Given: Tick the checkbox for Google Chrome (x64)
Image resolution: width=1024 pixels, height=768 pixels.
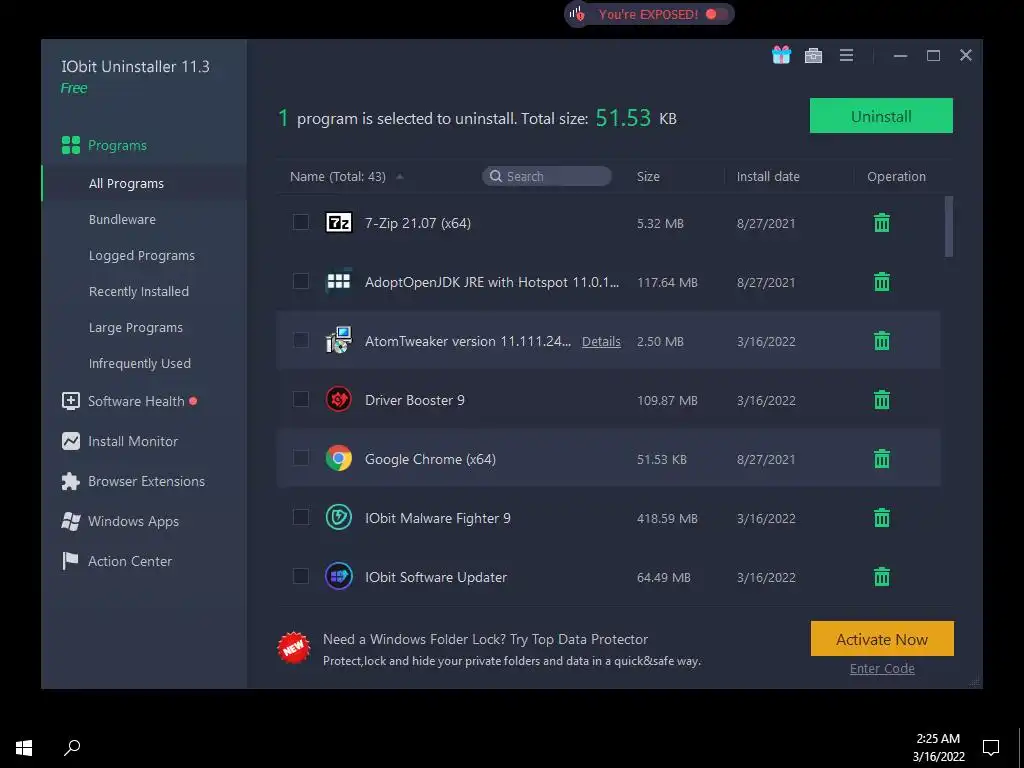Looking at the screenshot, I should click(x=300, y=458).
